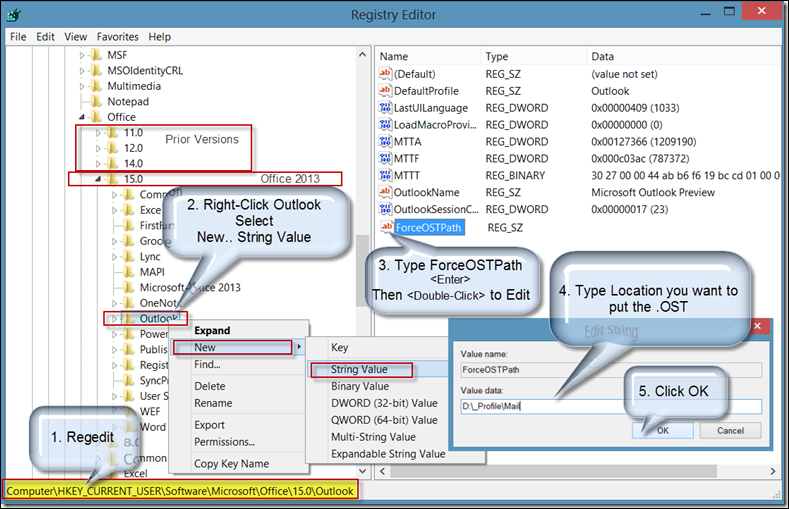Click the MAPI folder icon
This screenshot has height=509, width=789.
tap(129, 272)
